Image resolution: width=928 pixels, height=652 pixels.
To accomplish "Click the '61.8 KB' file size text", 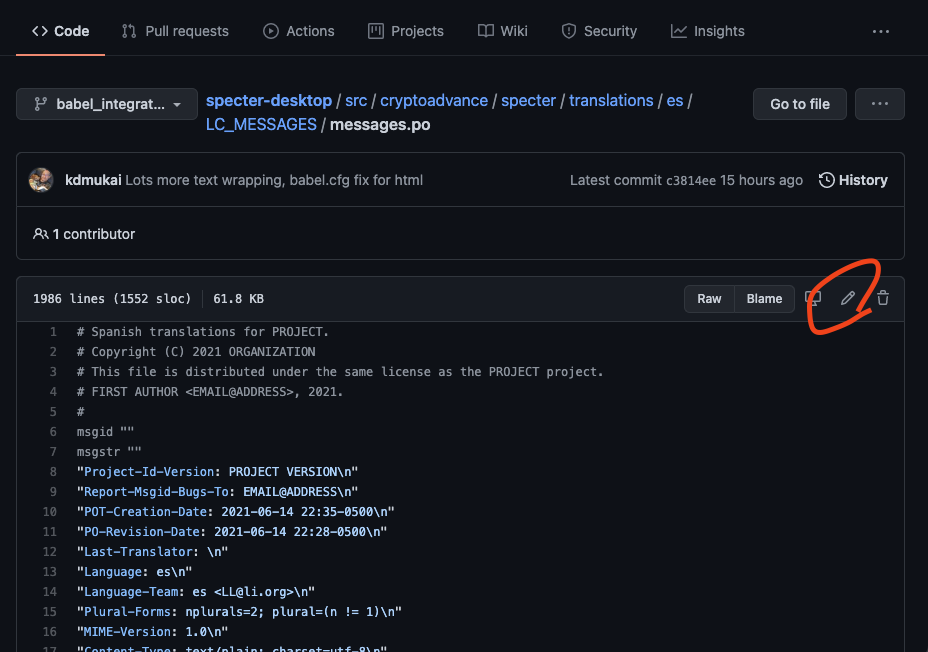I will tap(239, 299).
